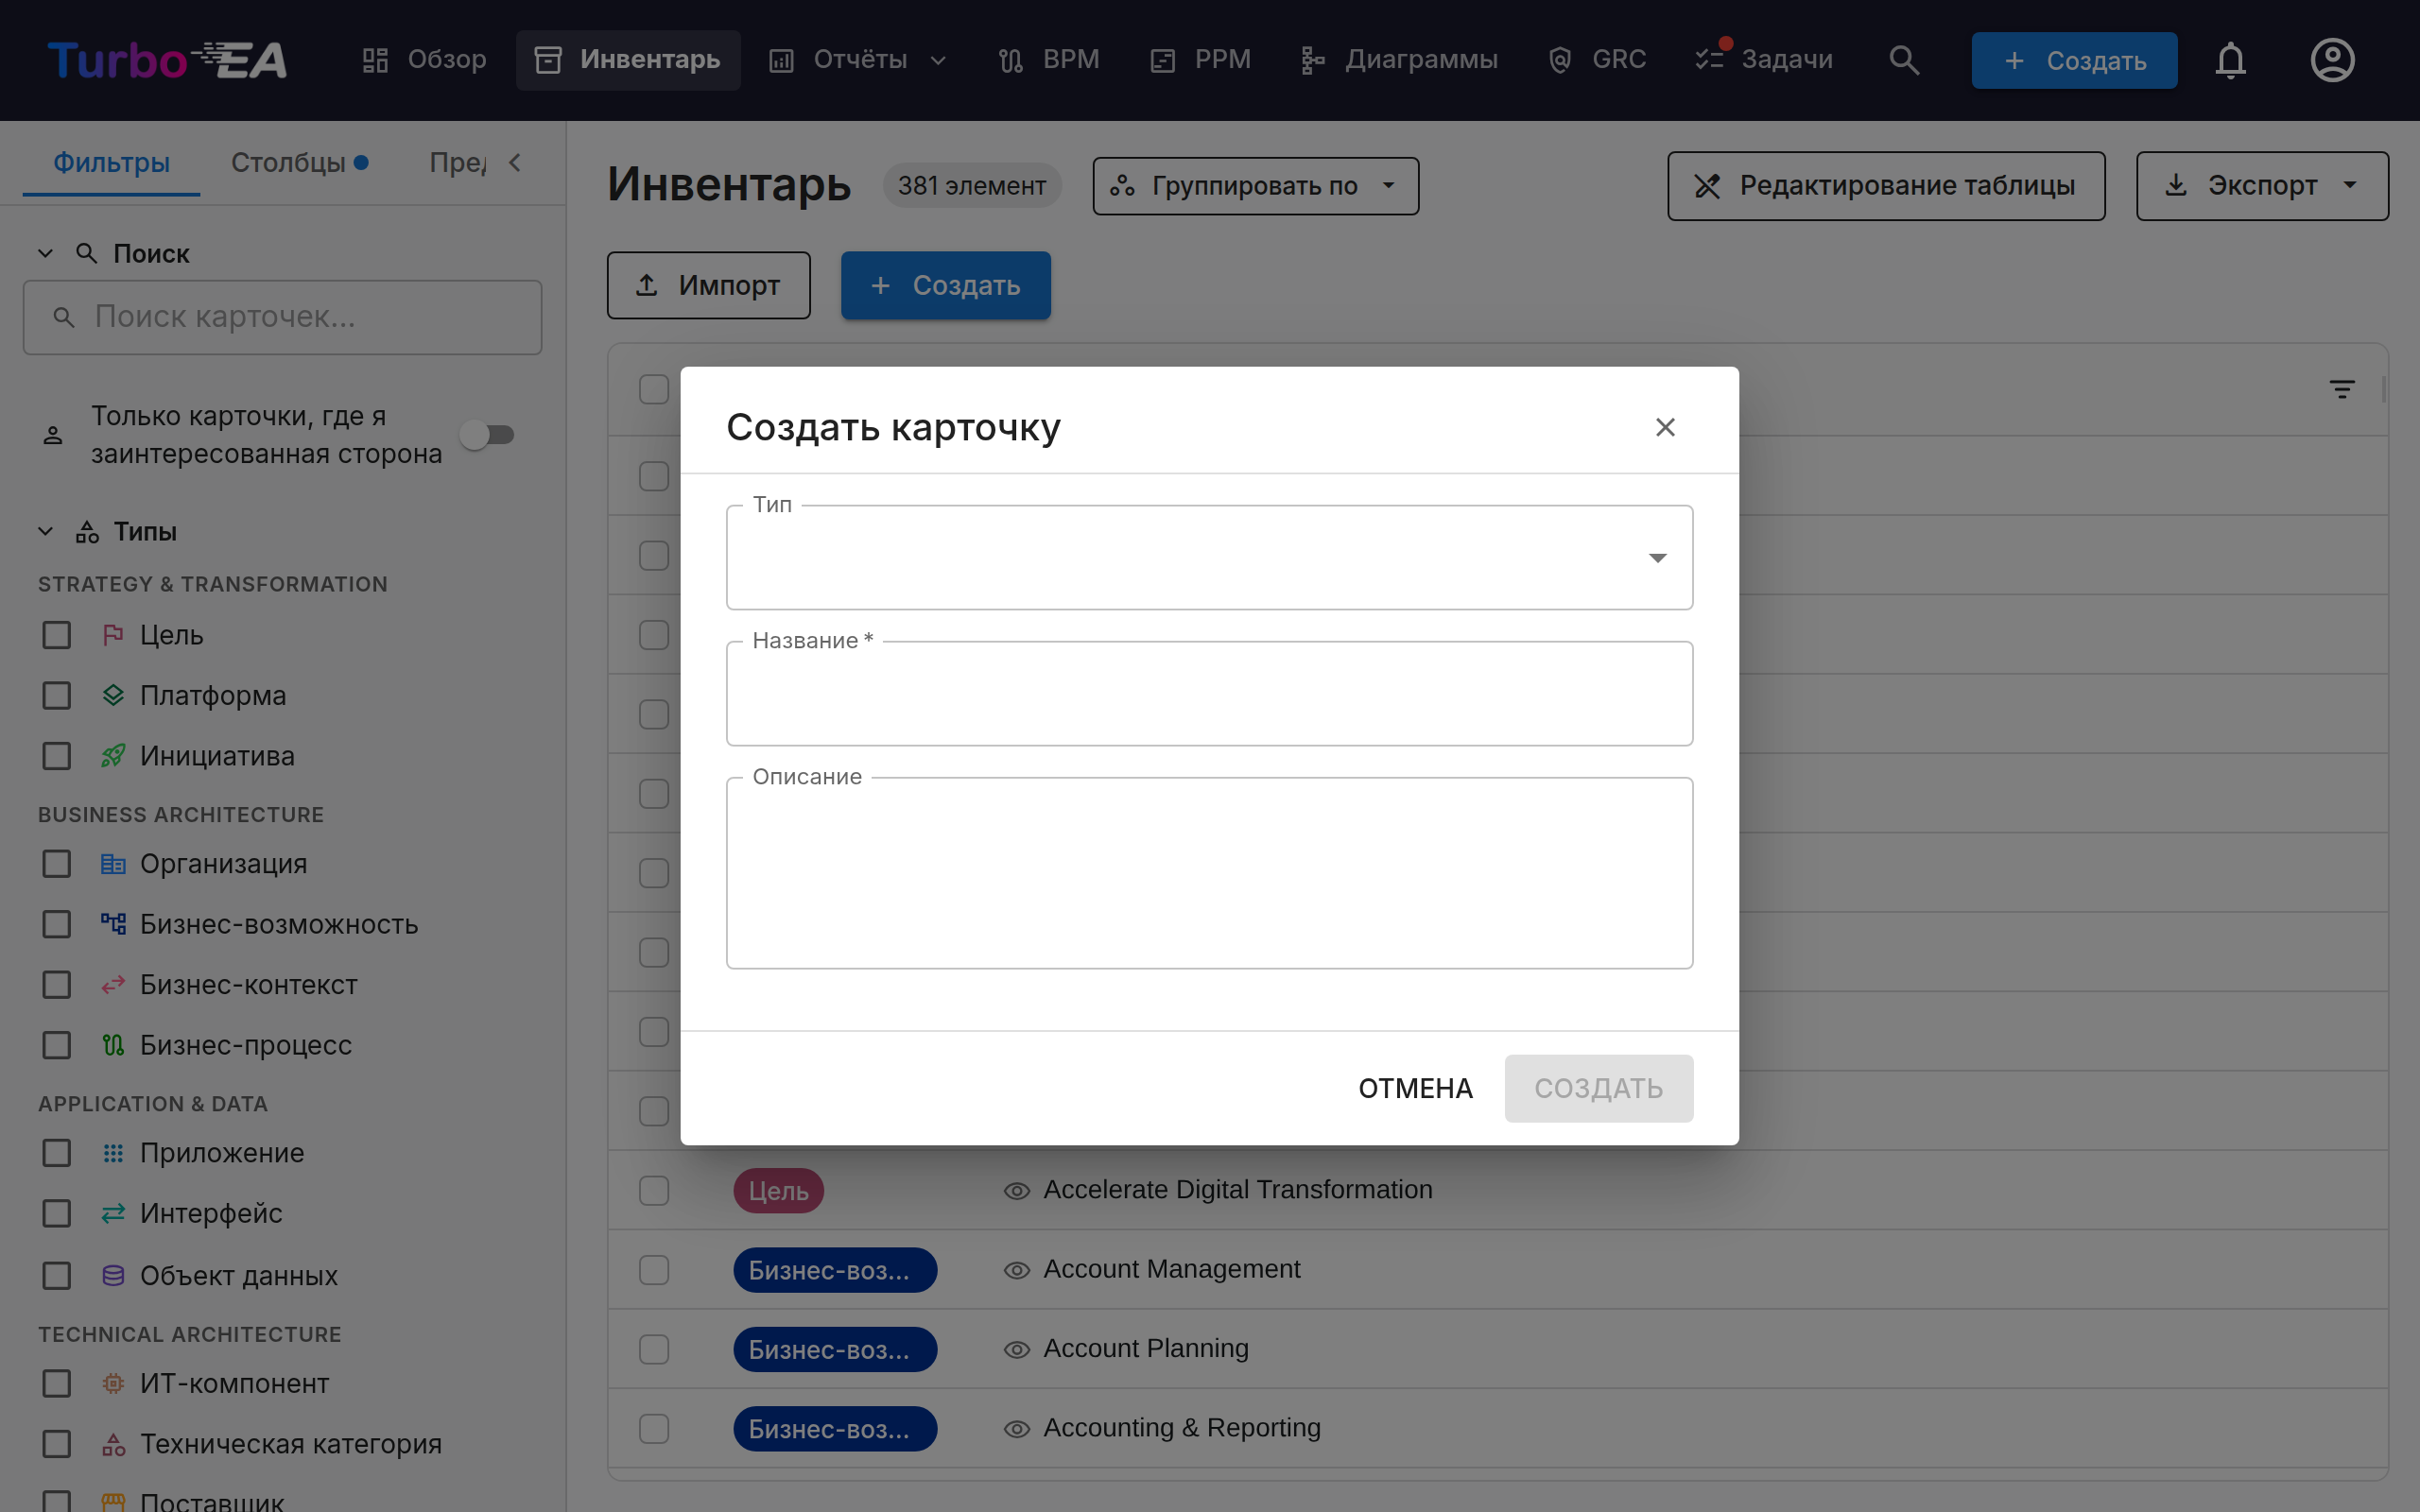2420x1512 pixels.
Task: Open the Группировать по dropdown
Action: click(x=1255, y=186)
